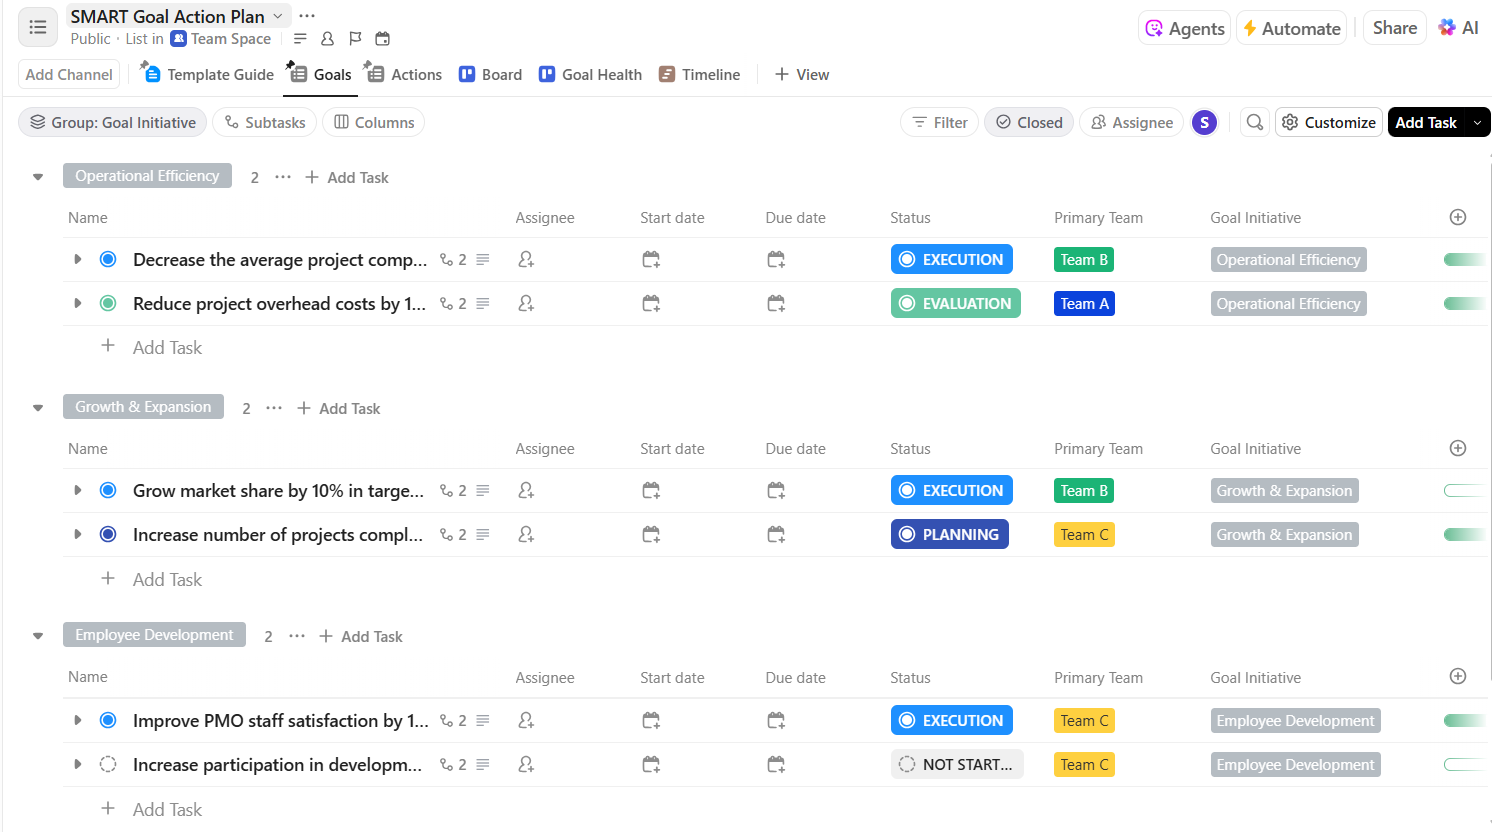Viewport: 1492px width, 832px height.
Task: Assign someone to Reduce project overhead costs task
Action: click(x=526, y=304)
